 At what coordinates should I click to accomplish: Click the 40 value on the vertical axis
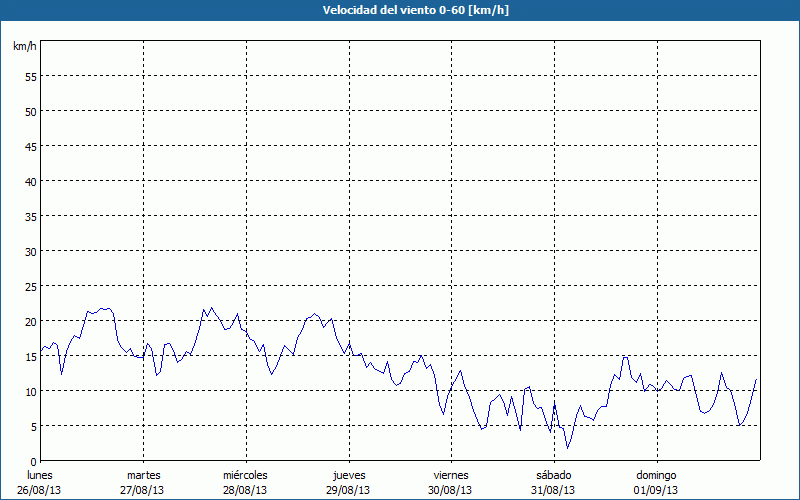click(30, 181)
